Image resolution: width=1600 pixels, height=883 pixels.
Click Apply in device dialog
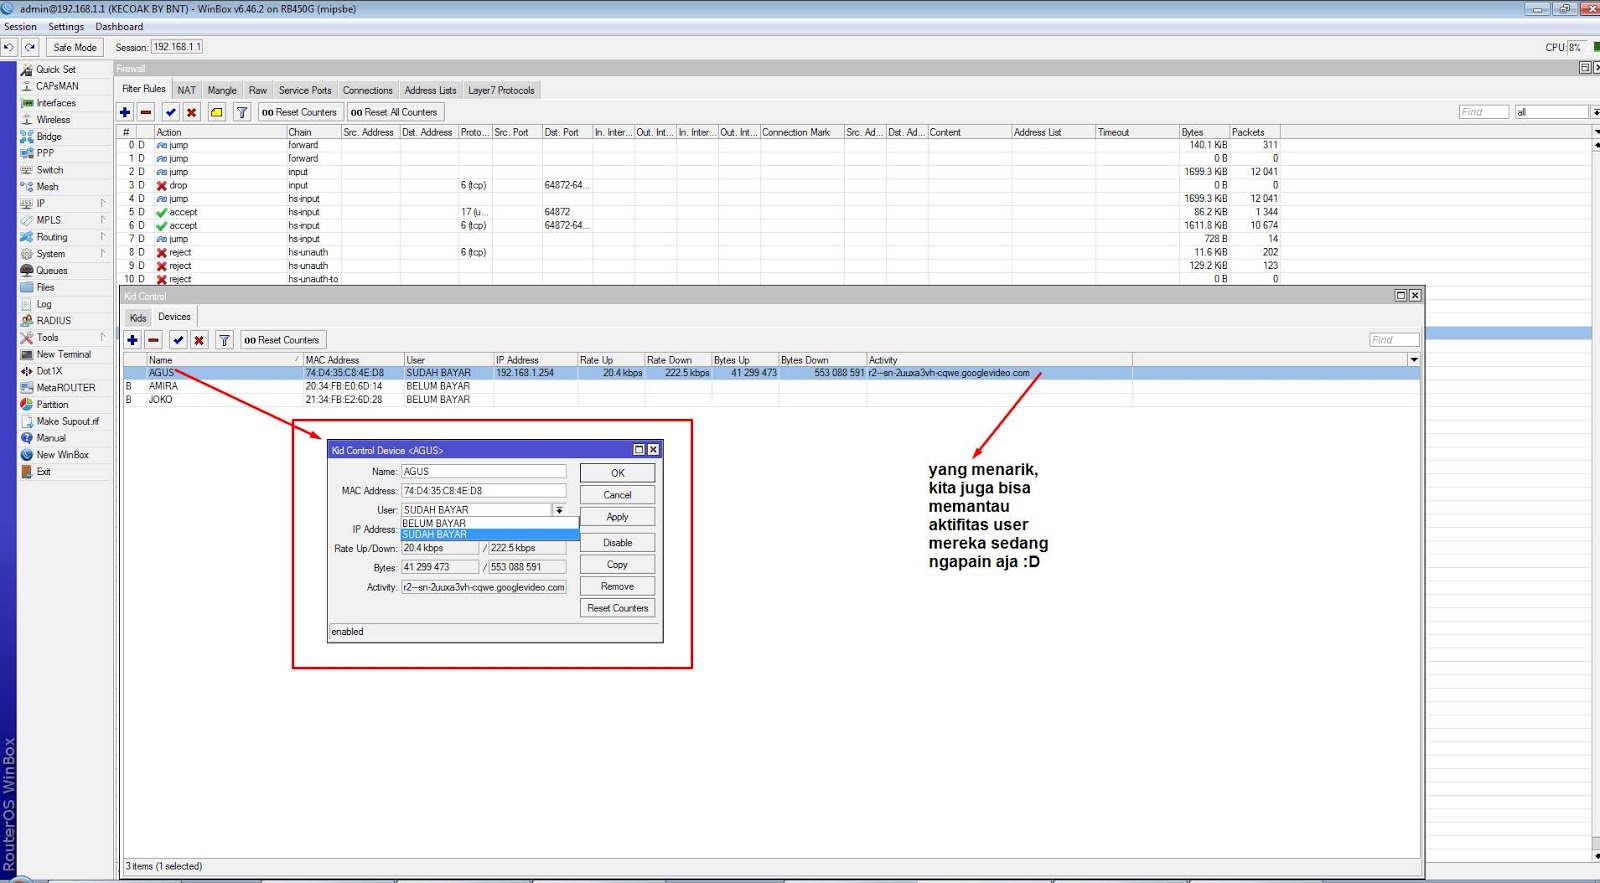tap(618, 517)
